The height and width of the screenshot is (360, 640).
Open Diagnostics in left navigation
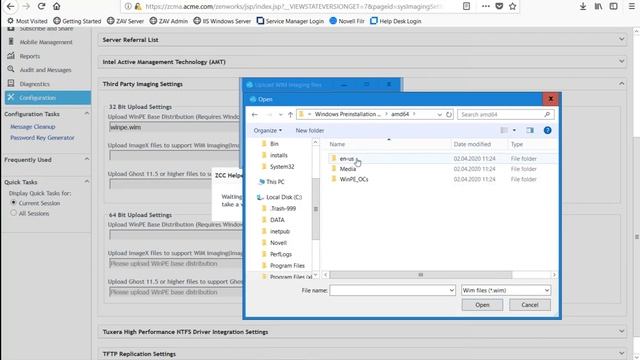pyautogui.click(x=34, y=84)
